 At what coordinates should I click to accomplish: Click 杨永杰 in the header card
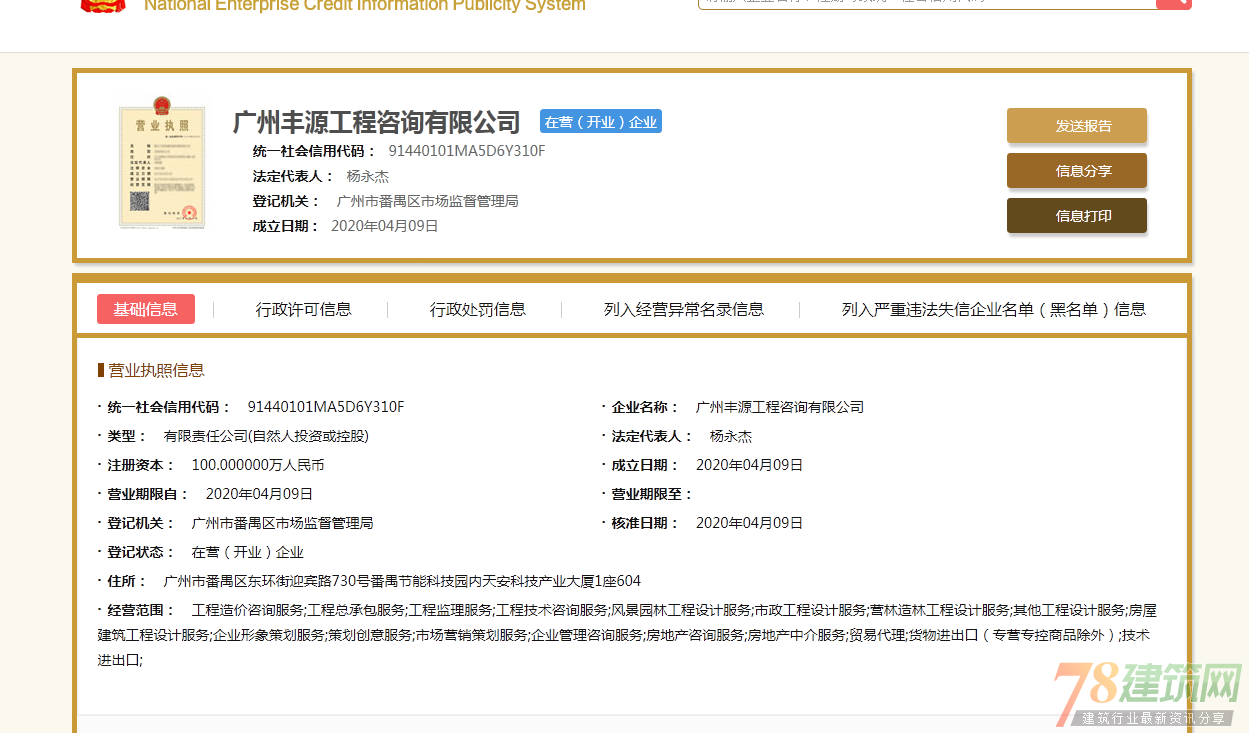[368, 176]
